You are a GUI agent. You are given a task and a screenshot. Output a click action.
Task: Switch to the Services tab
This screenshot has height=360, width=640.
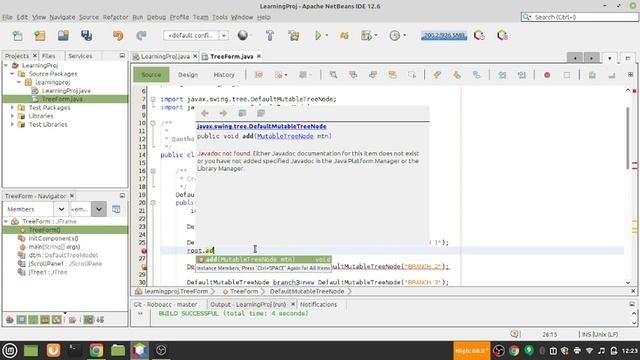pos(80,56)
